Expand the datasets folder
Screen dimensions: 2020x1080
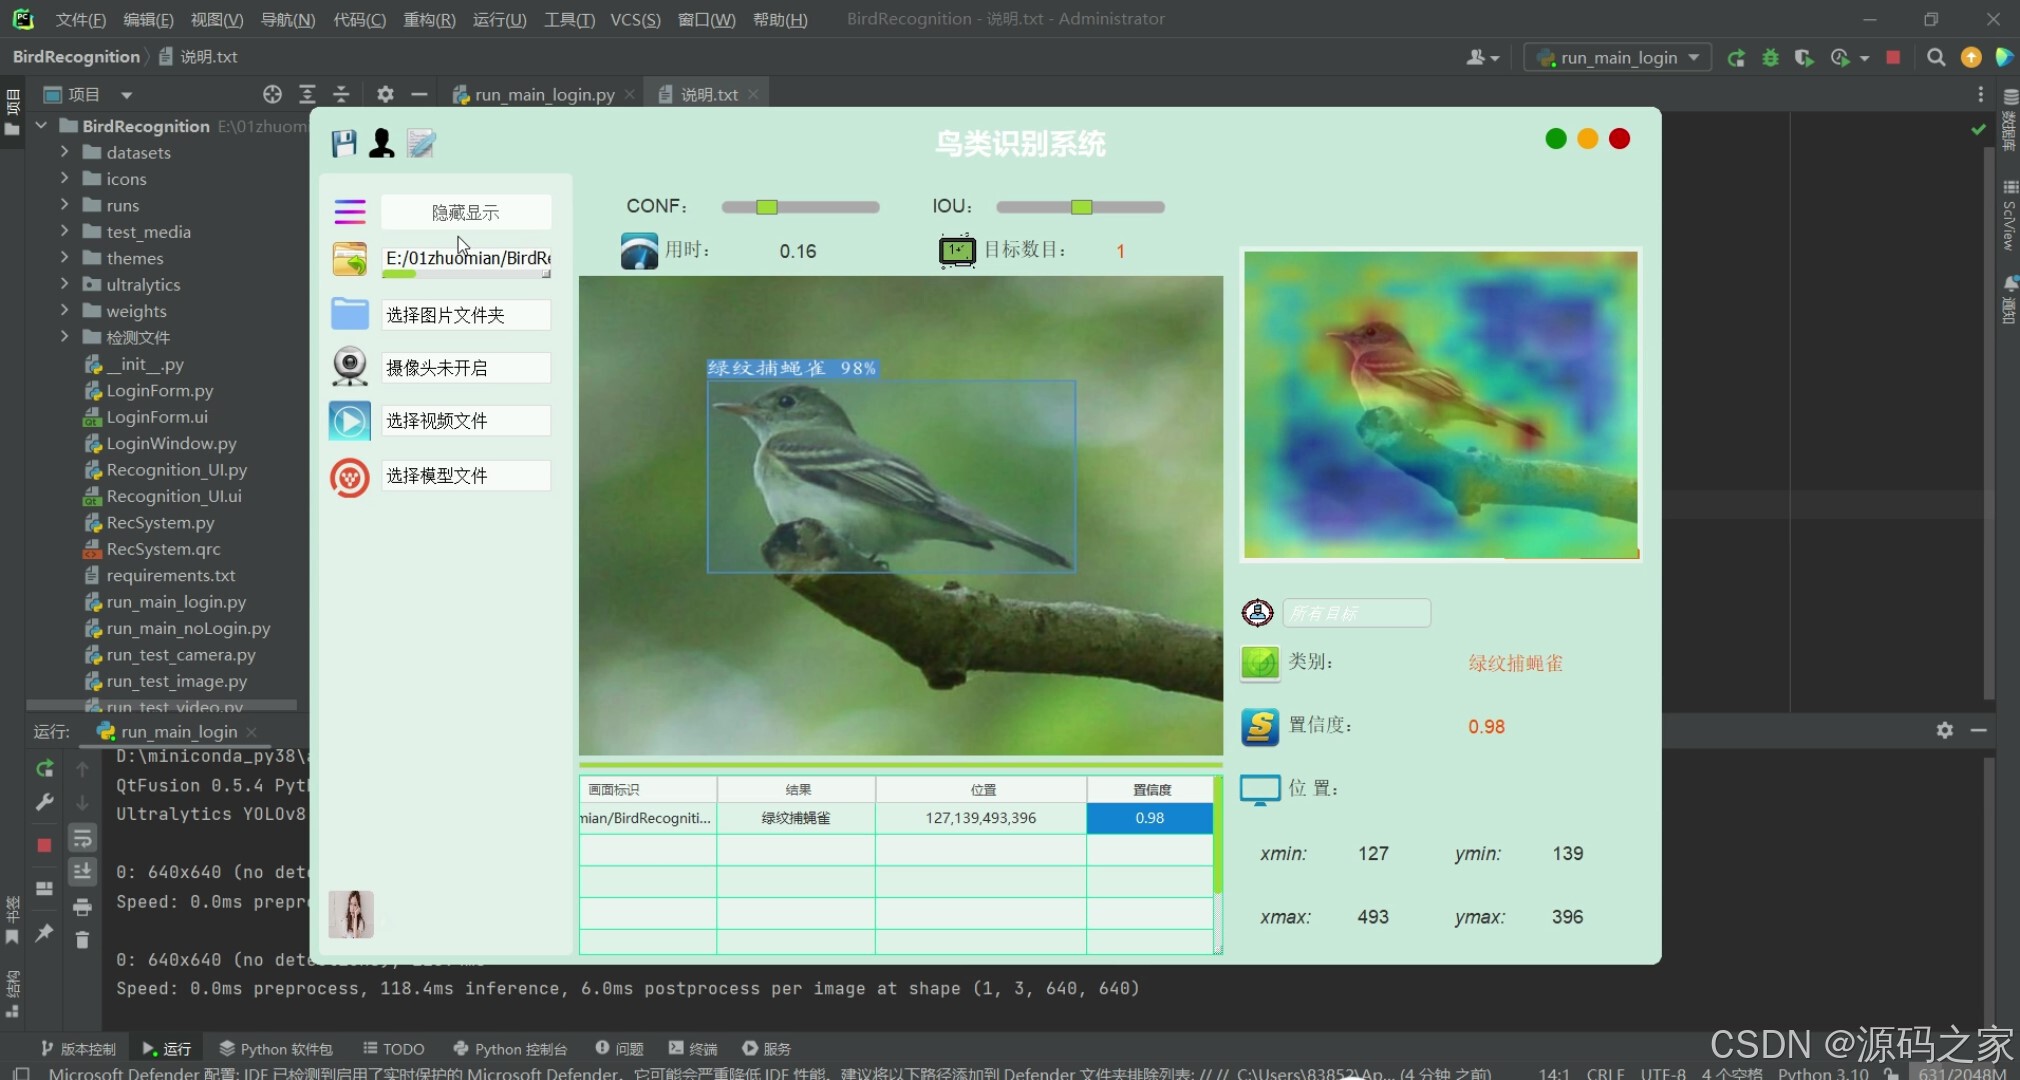64,152
